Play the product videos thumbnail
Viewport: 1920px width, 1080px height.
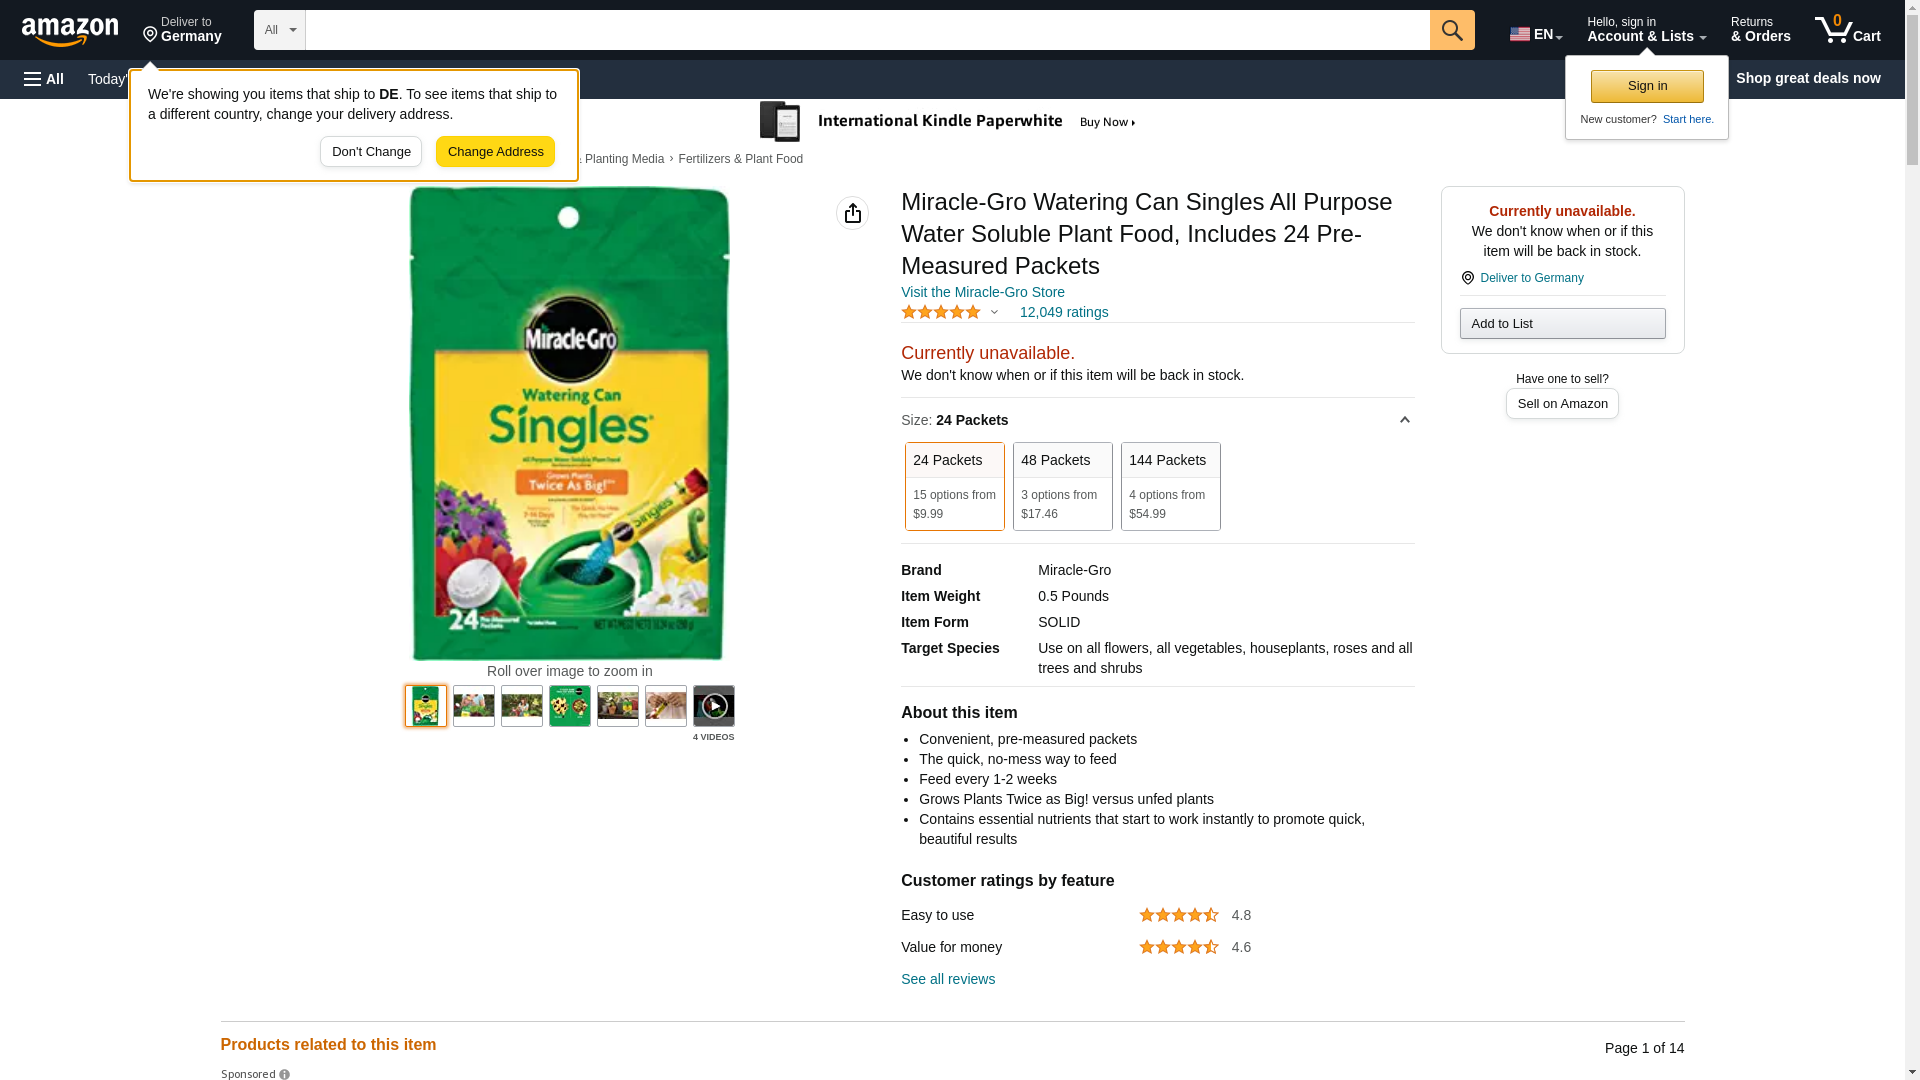[x=713, y=706]
